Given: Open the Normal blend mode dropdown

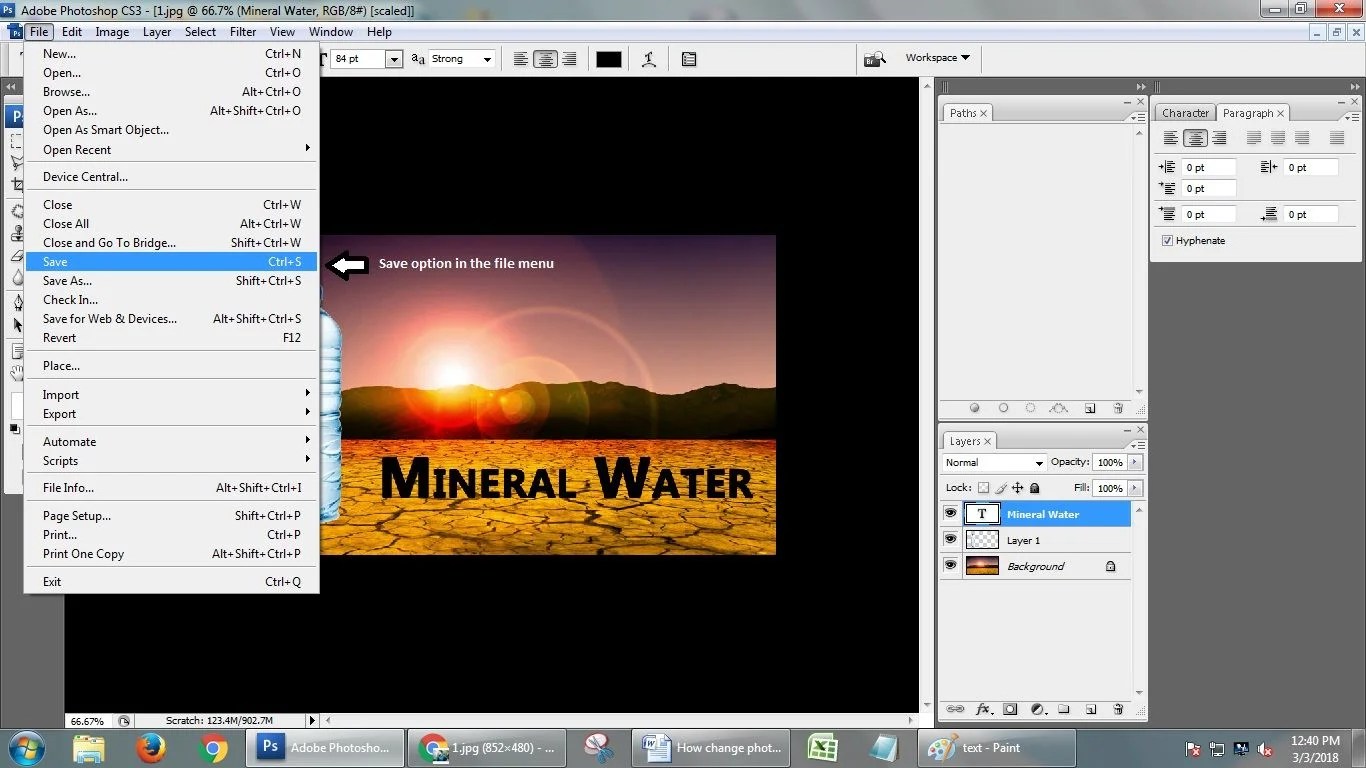Looking at the screenshot, I should [994, 463].
